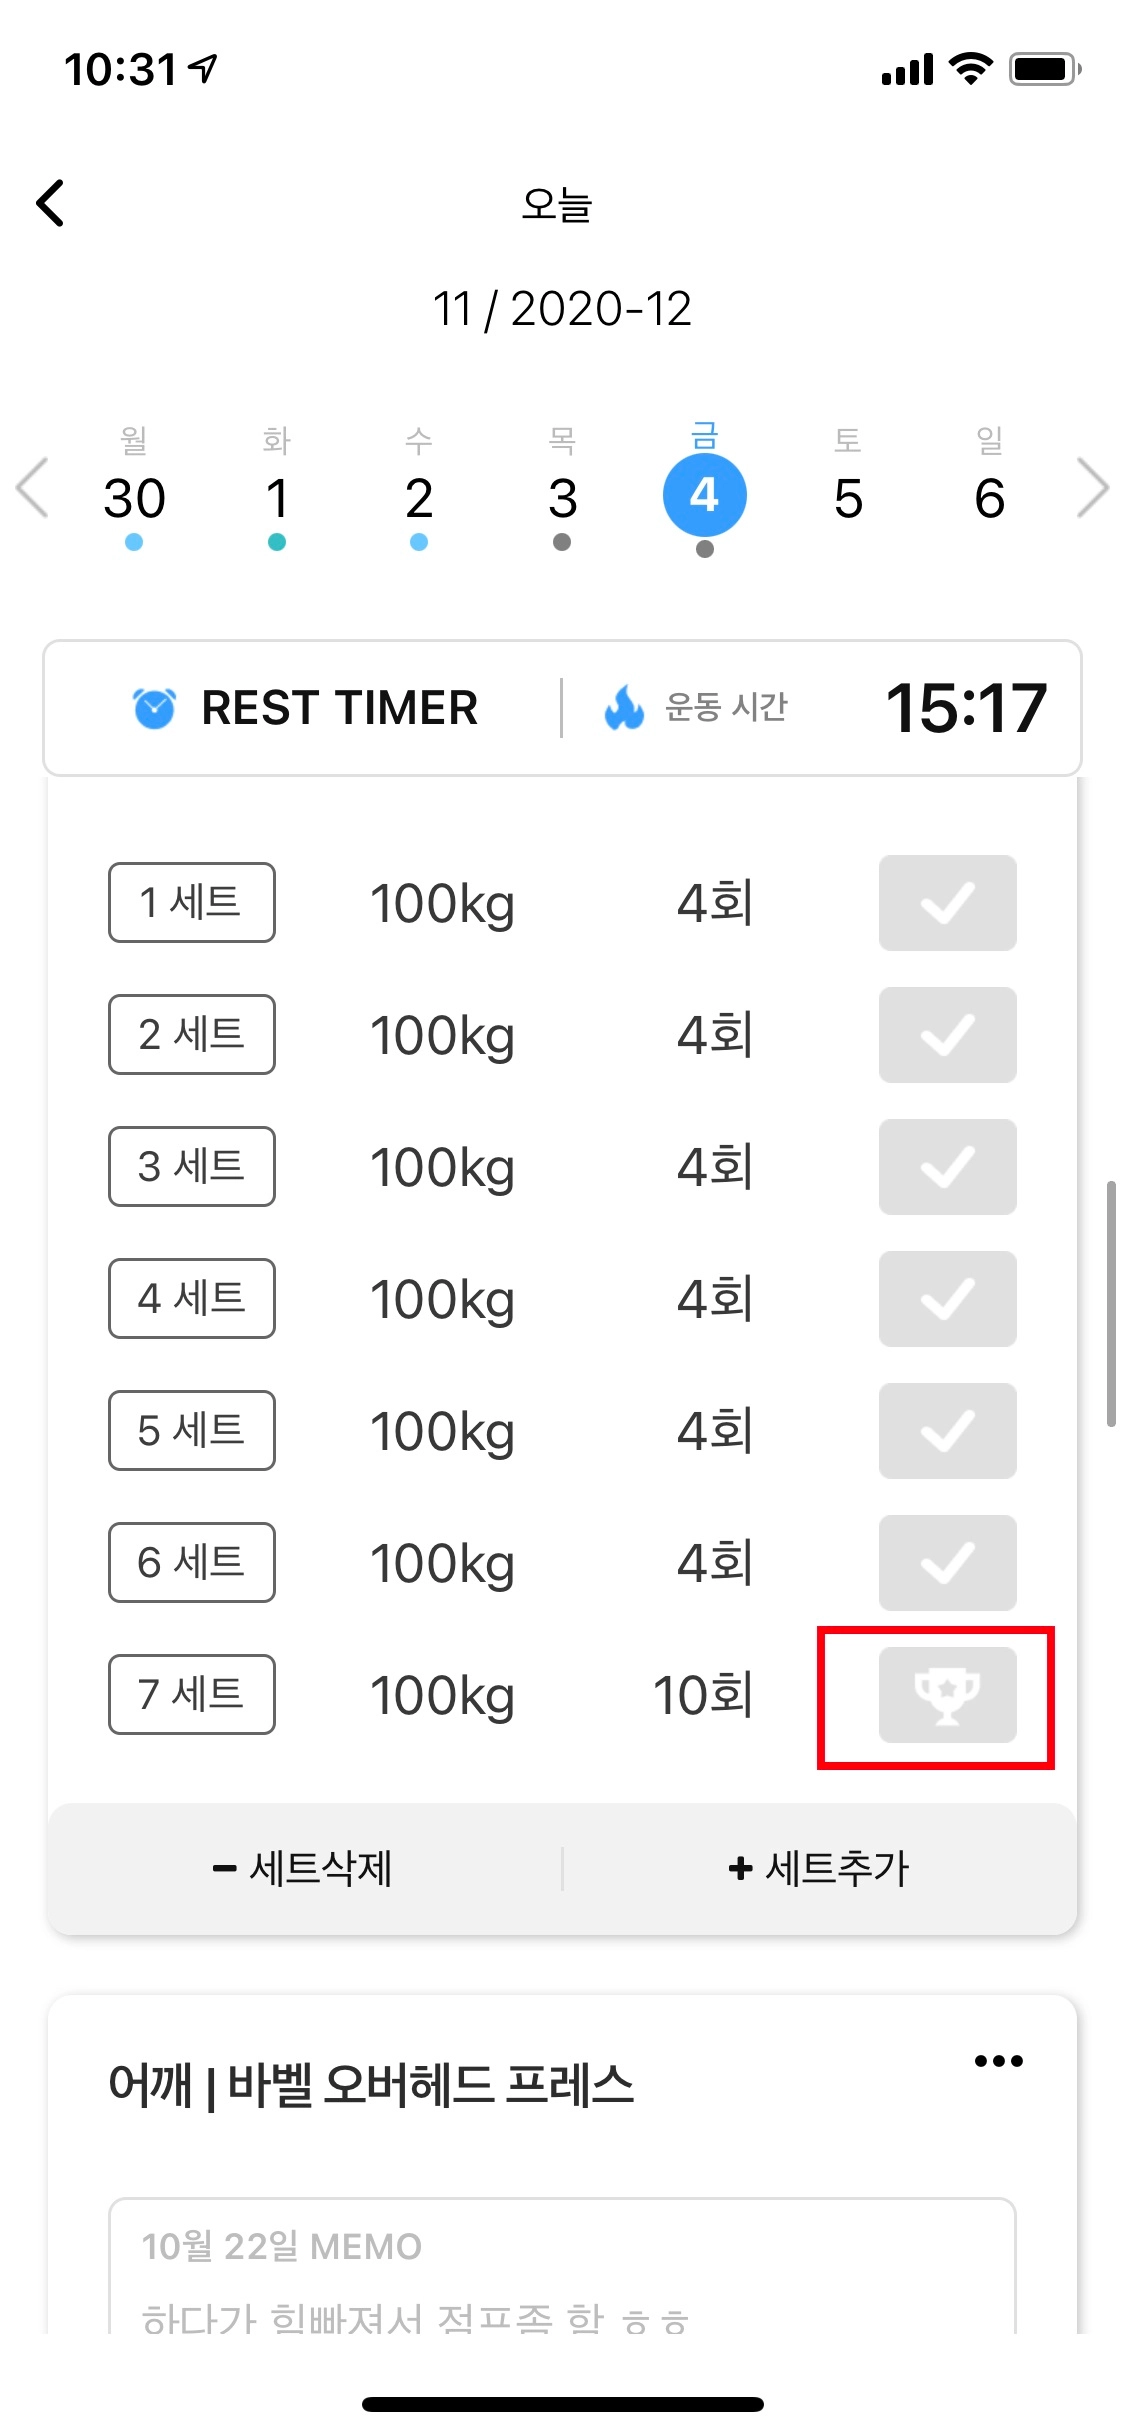This screenshot has width=1125, height=2436.
Task: Tap the plus icon for 세트추가
Action: click(x=740, y=1868)
